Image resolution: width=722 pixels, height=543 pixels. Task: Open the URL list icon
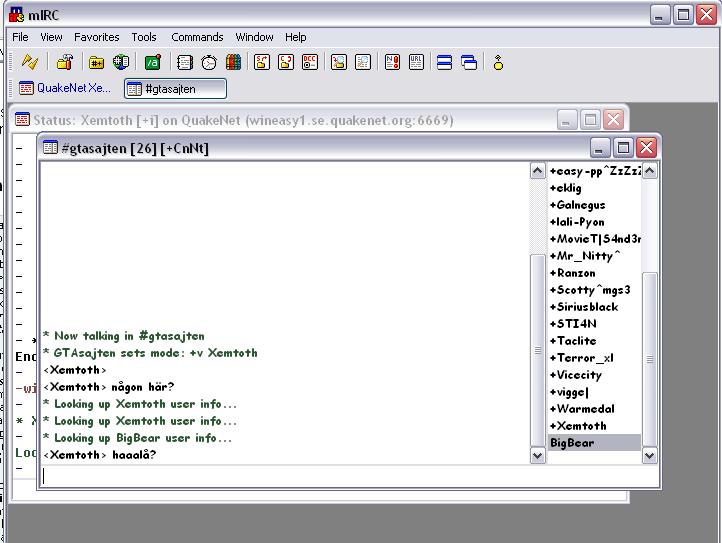(x=416, y=62)
